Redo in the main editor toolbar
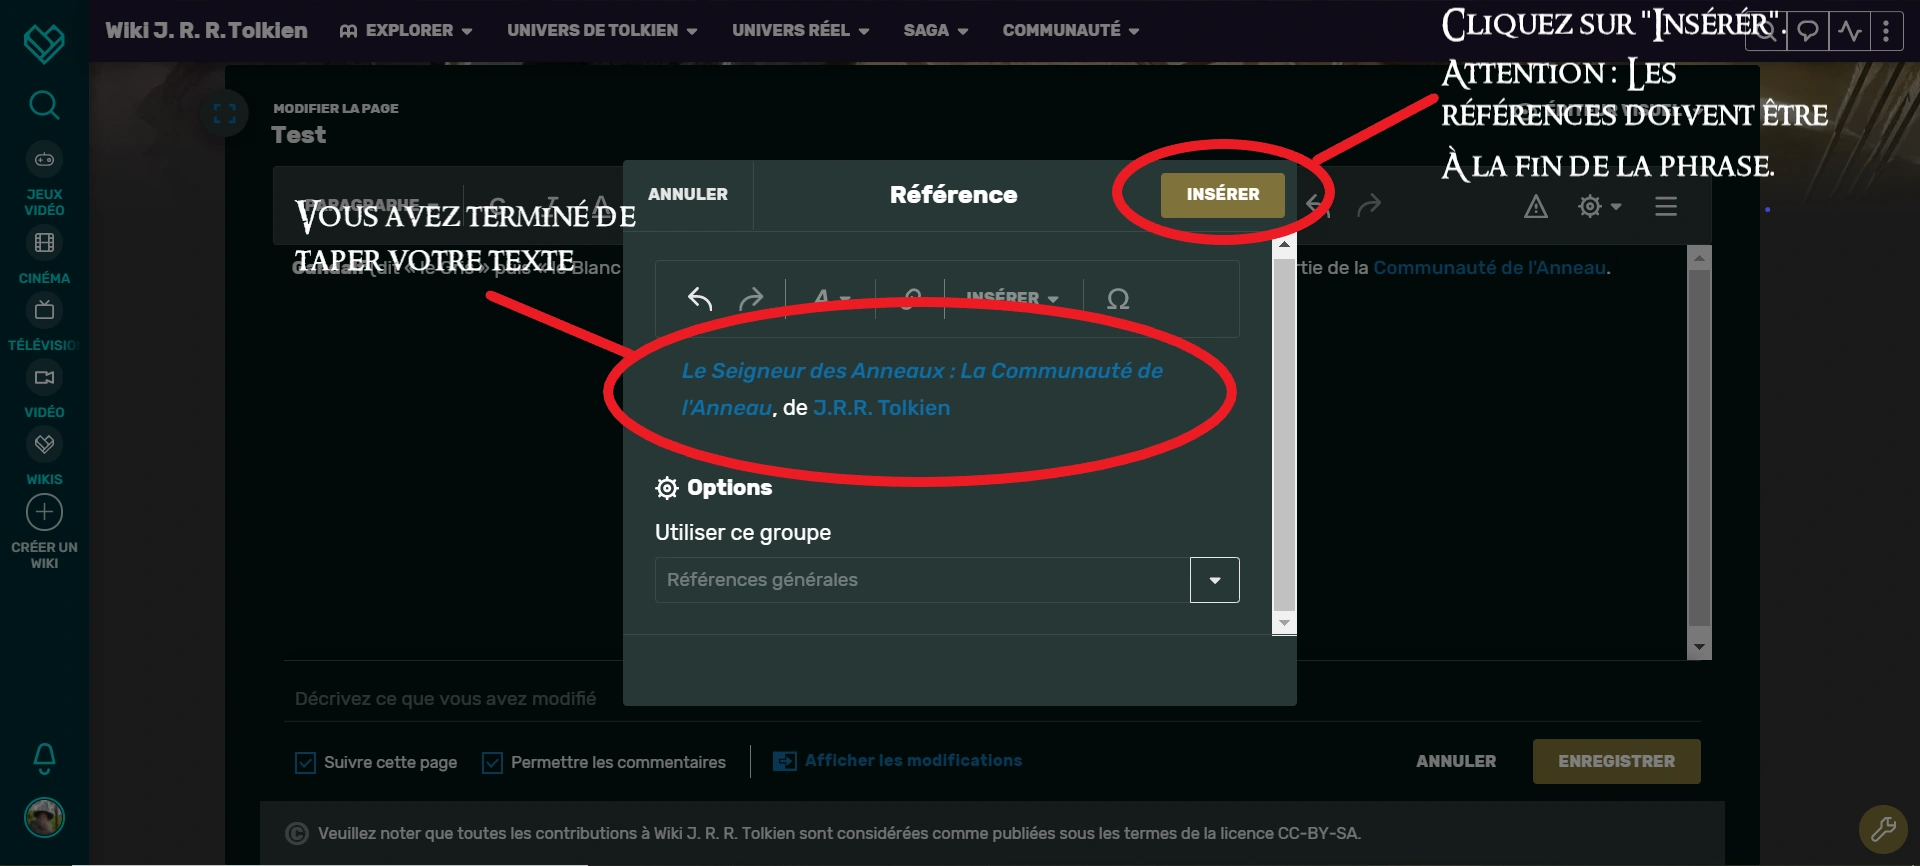 (1369, 205)
